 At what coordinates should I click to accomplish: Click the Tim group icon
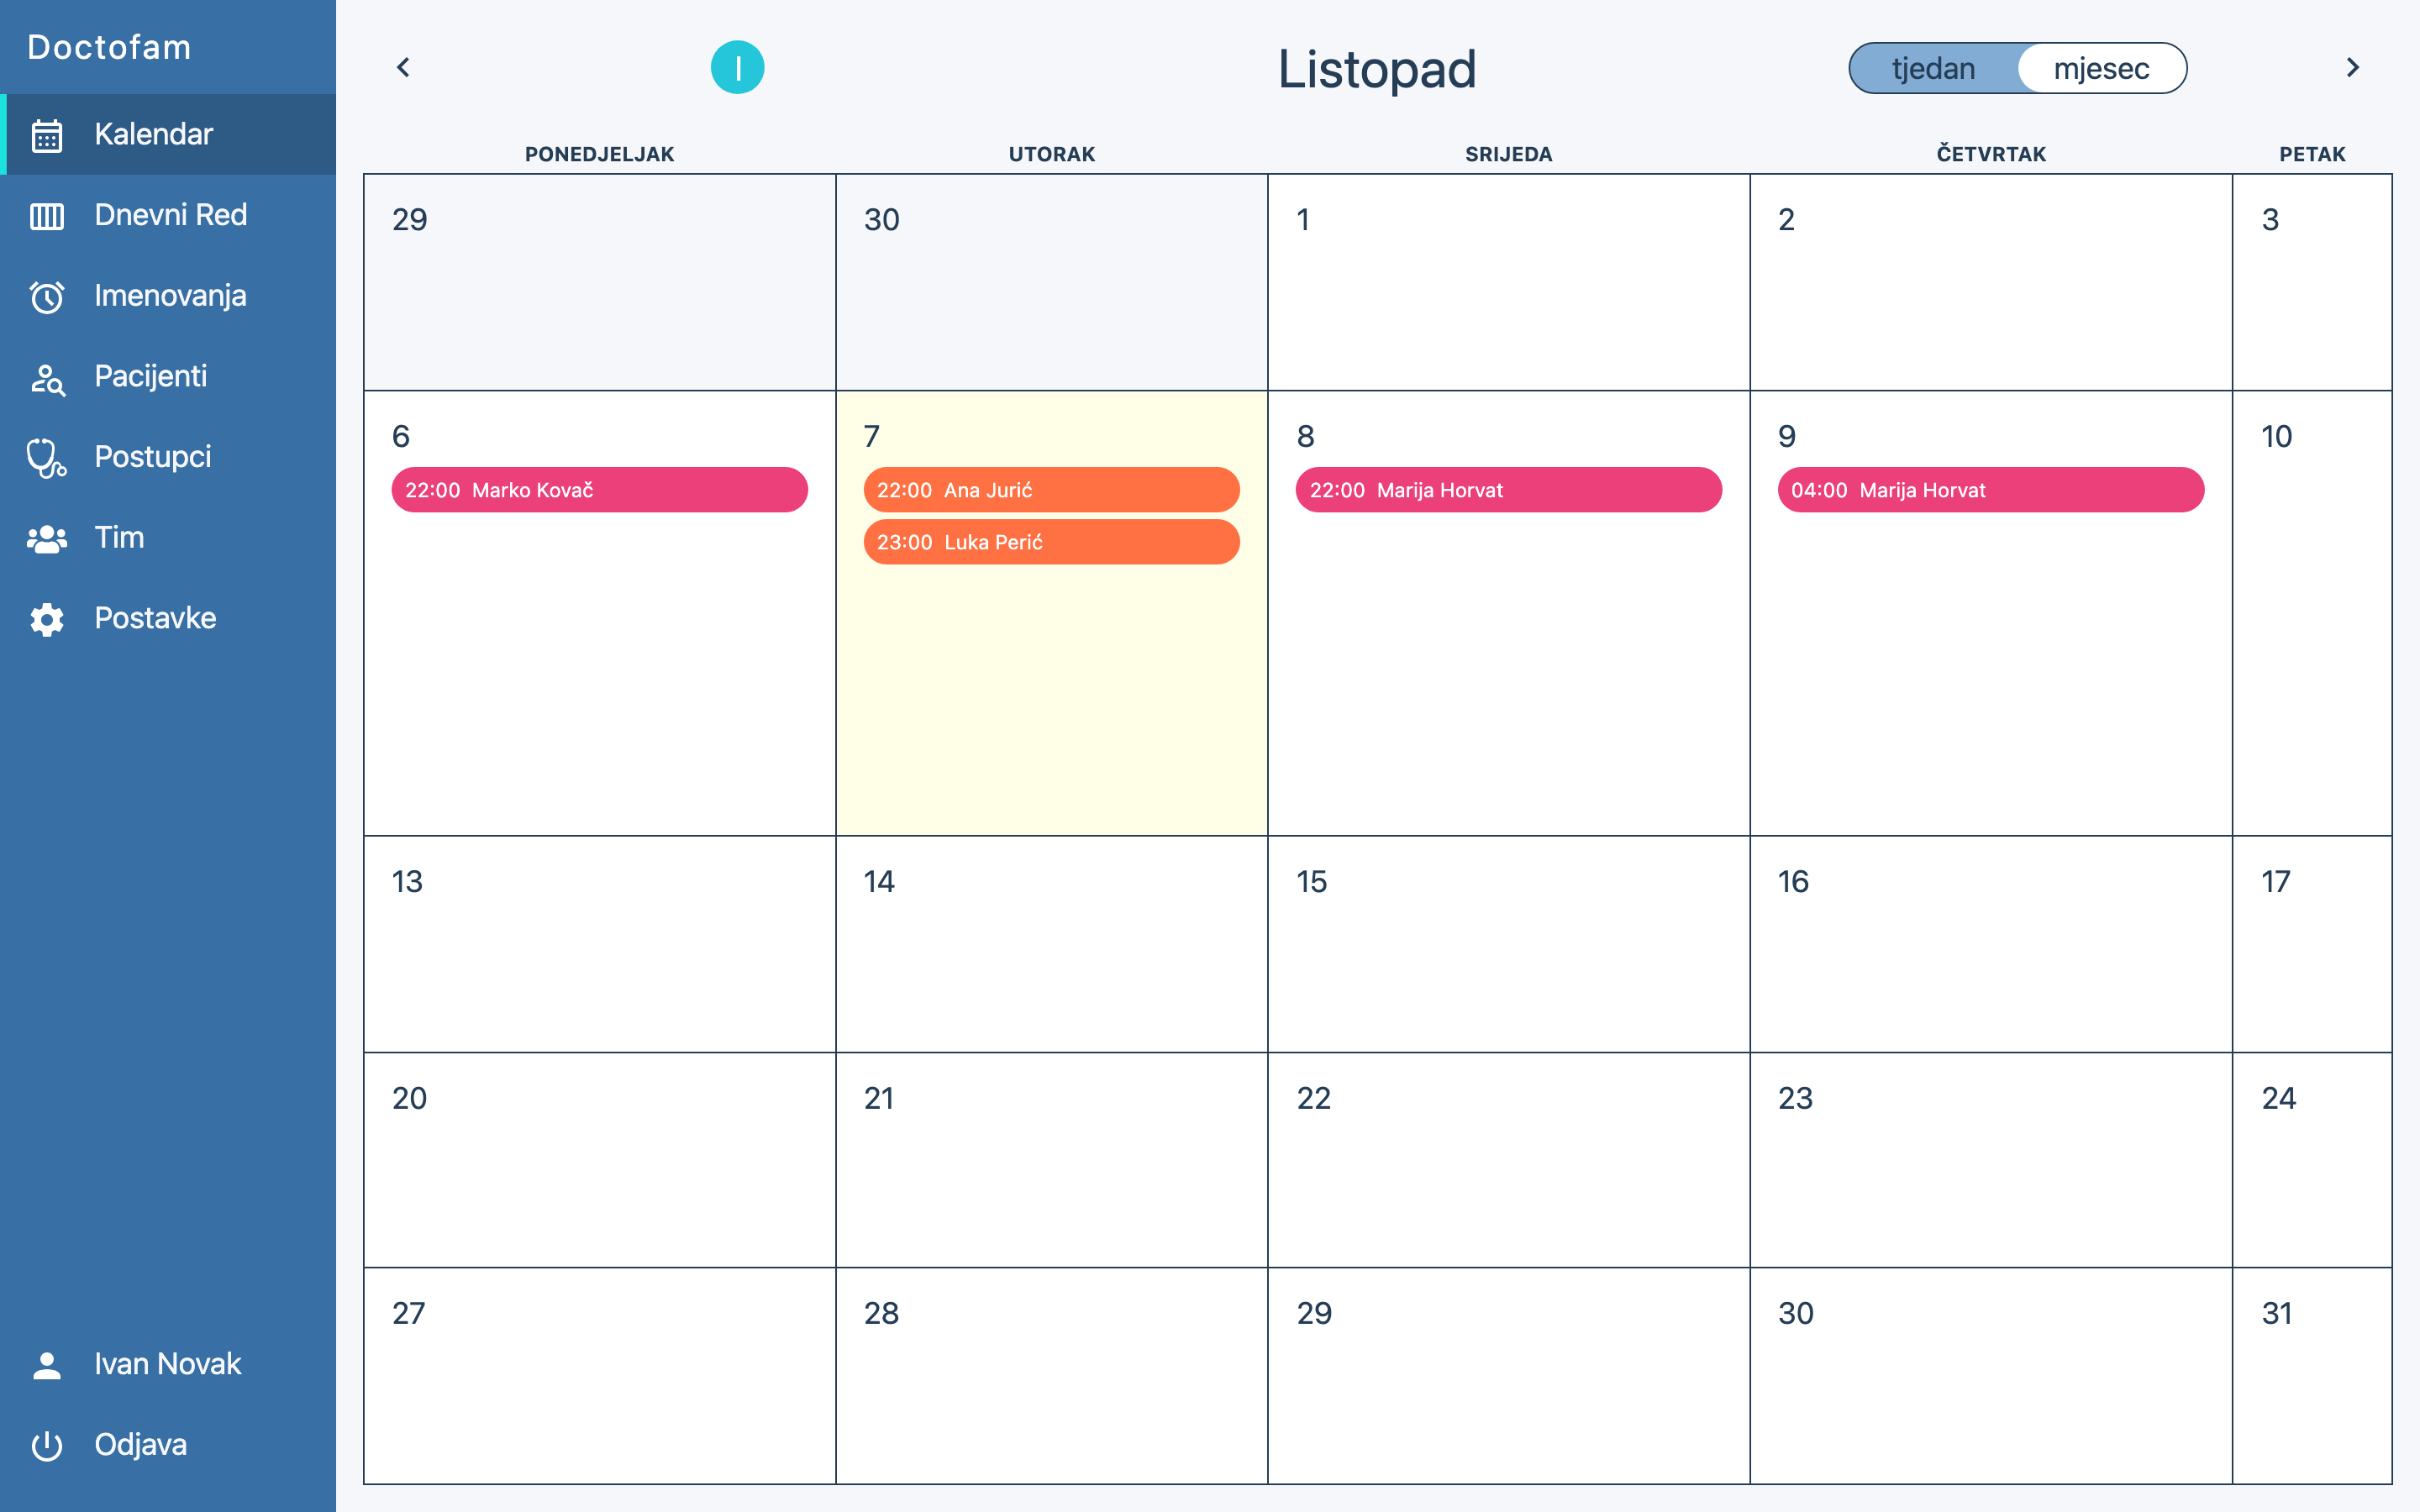[47, 539]
